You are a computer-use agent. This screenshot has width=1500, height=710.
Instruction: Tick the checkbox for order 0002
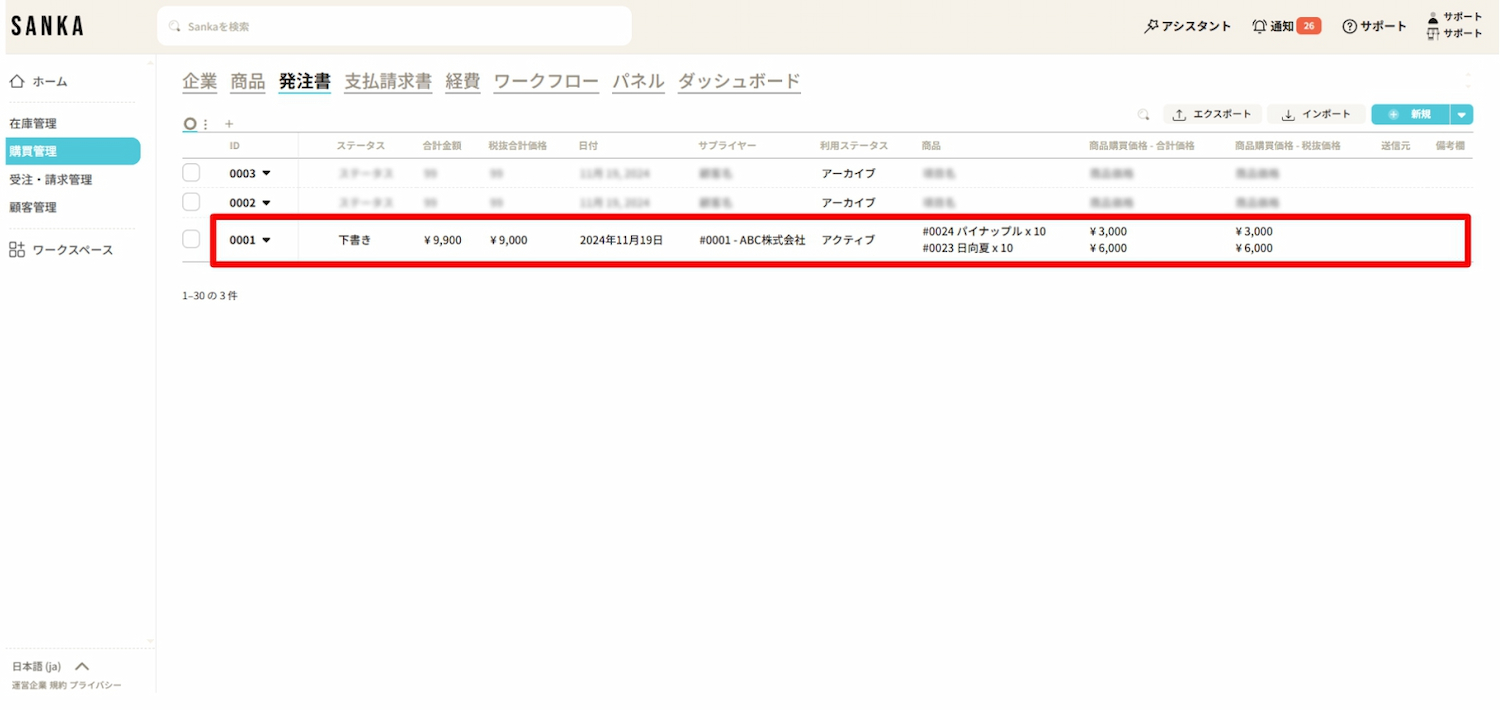point(191,202)
